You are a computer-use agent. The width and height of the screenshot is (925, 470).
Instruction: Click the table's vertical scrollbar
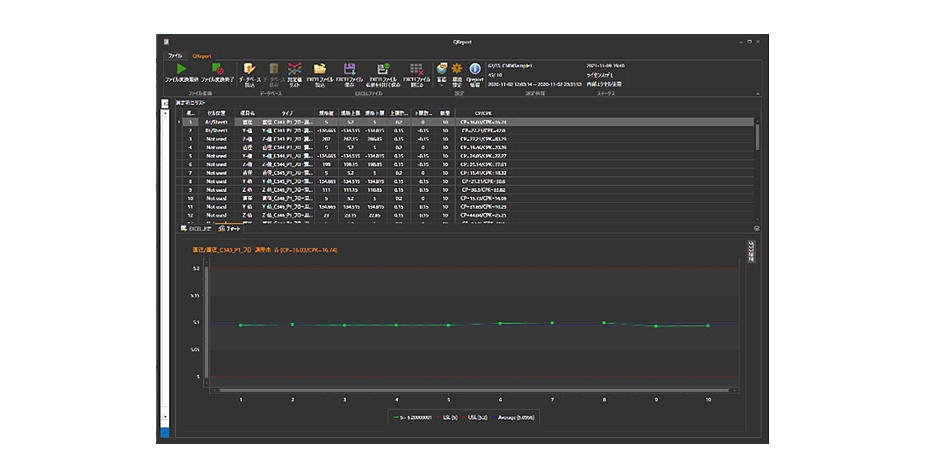tap(757, 135)
